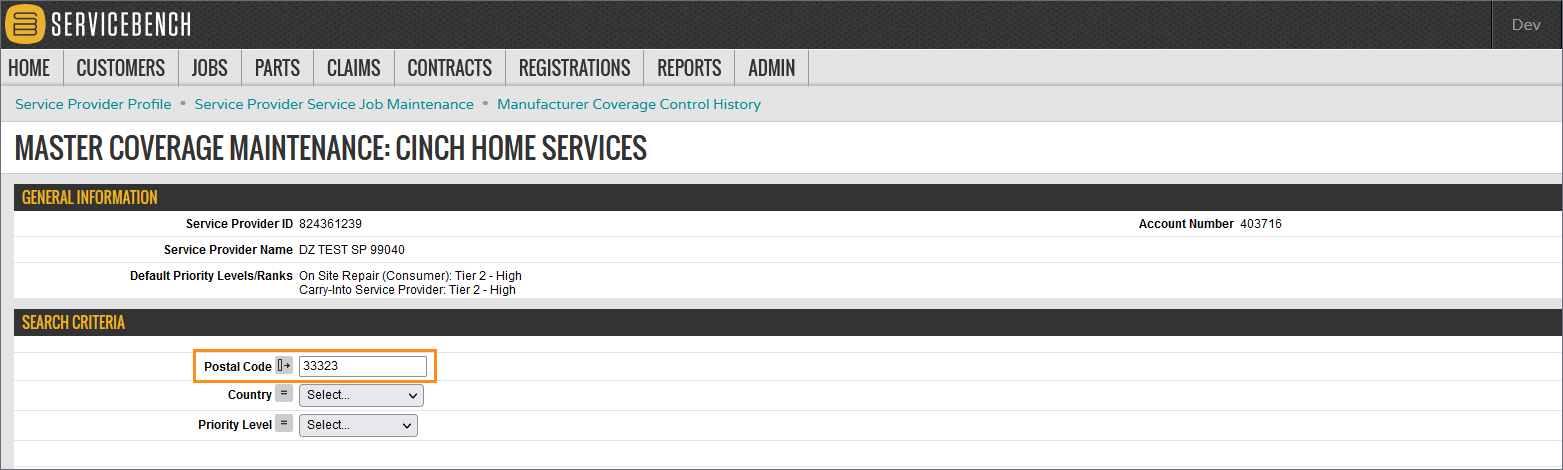The image size is (1563, 470).
Task: Open the CLAIMS menu
Action: coord(354,68)
